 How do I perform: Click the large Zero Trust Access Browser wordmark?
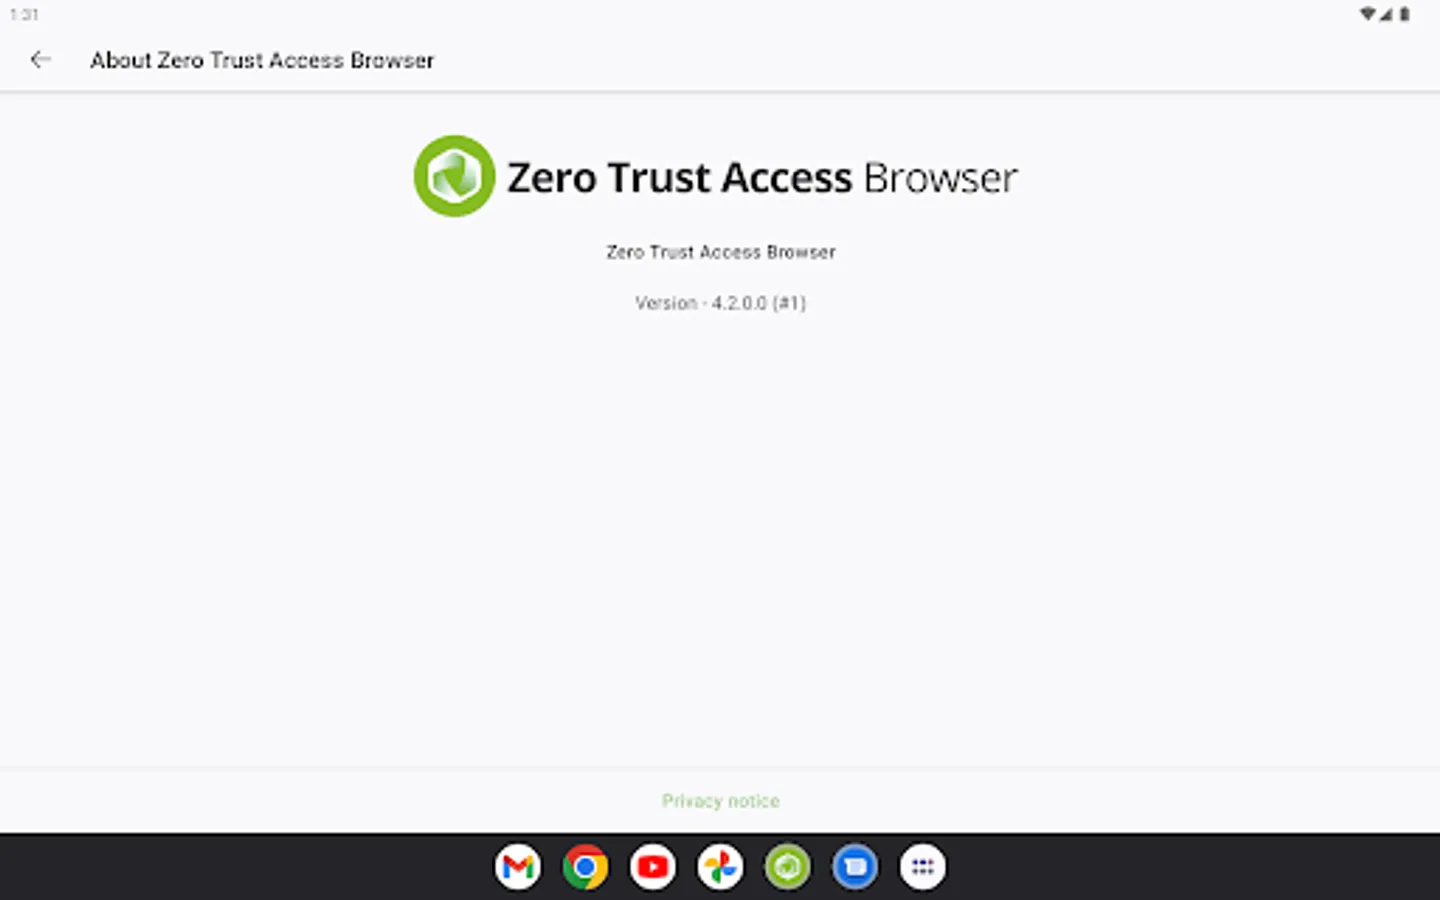pos(762,178)
